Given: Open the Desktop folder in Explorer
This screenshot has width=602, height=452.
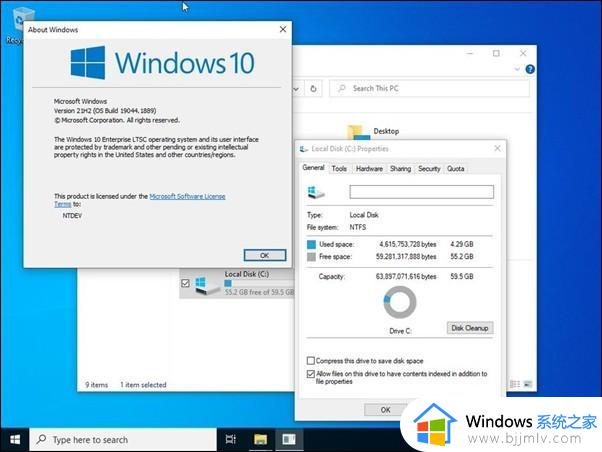Looking at the screenshot, I should [374, 132].
